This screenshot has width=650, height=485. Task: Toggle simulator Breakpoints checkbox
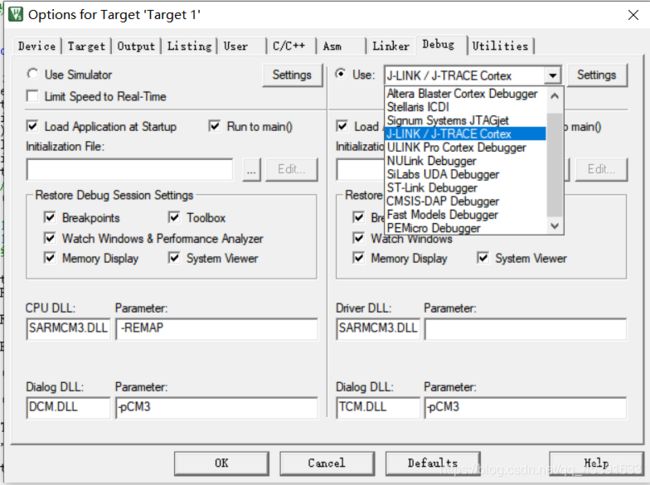point(49,217)
